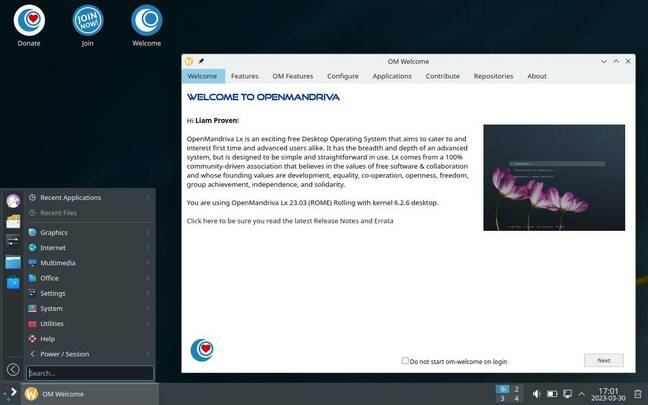Switch to the Features tab
This screenshot has height=405, width=648.
[x=245, y=76]
